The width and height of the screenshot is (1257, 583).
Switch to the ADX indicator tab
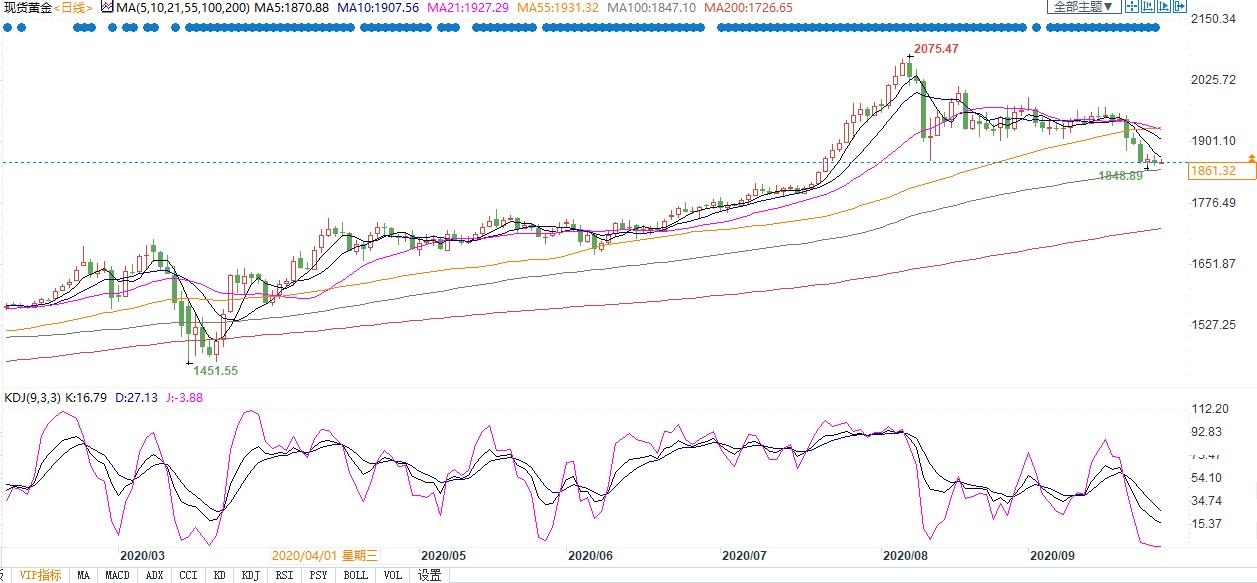(154, 575)
